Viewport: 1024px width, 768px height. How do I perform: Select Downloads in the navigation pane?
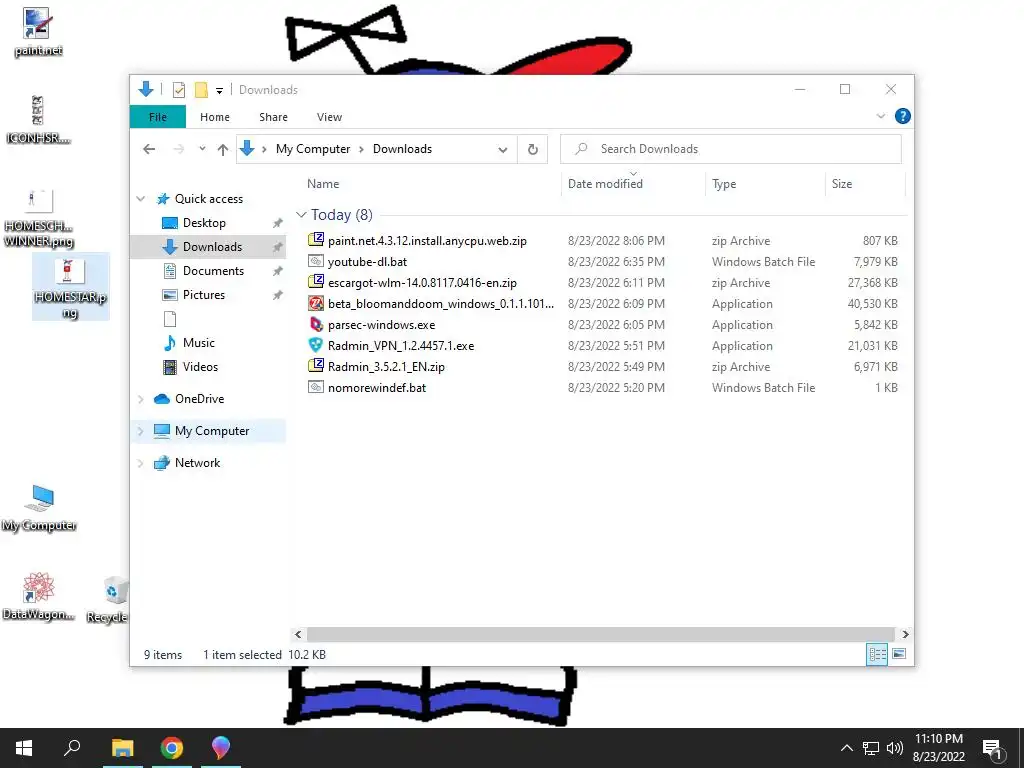[x=212, y=247]
